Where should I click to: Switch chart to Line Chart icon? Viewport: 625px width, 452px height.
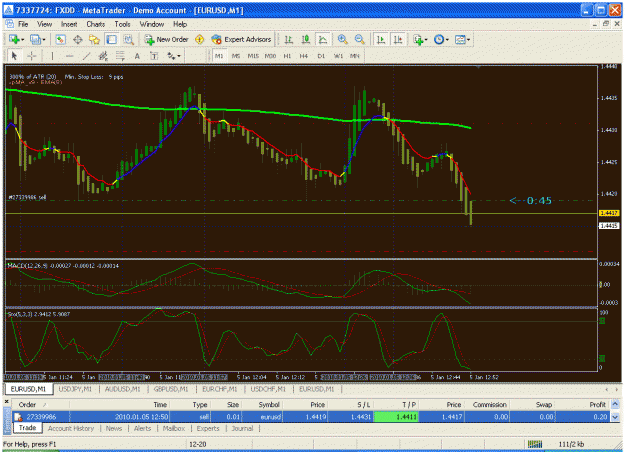tap(322, 39)
